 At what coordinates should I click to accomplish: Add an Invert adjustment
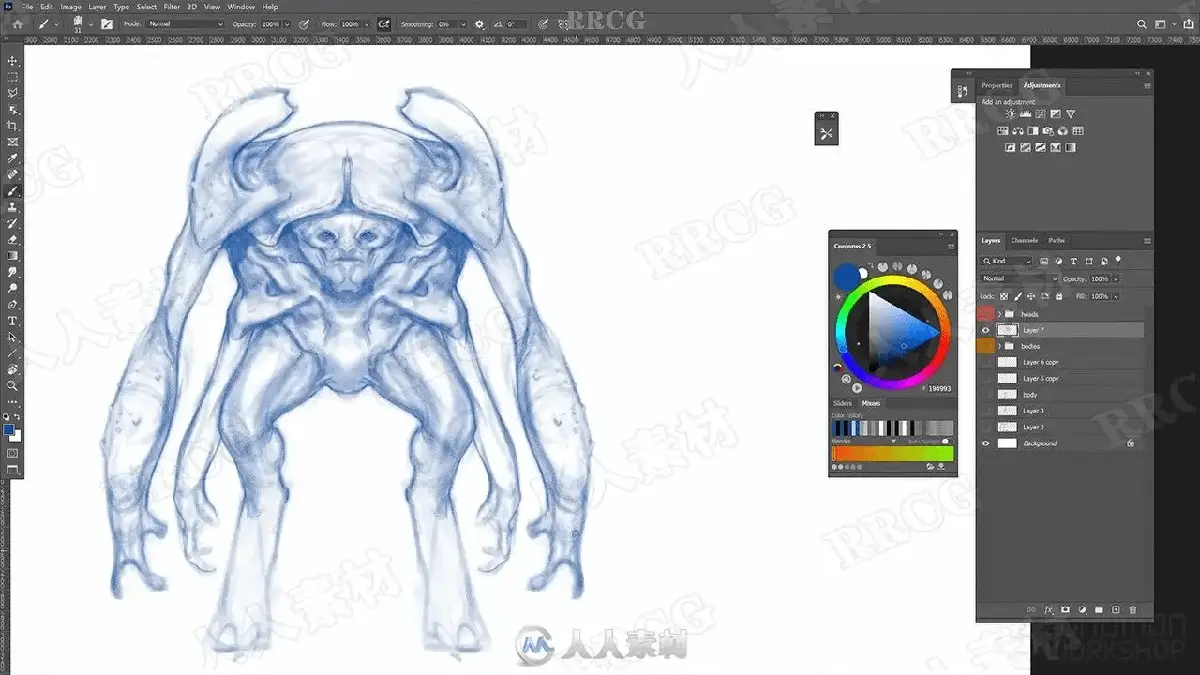click(x=1010, y=147)
